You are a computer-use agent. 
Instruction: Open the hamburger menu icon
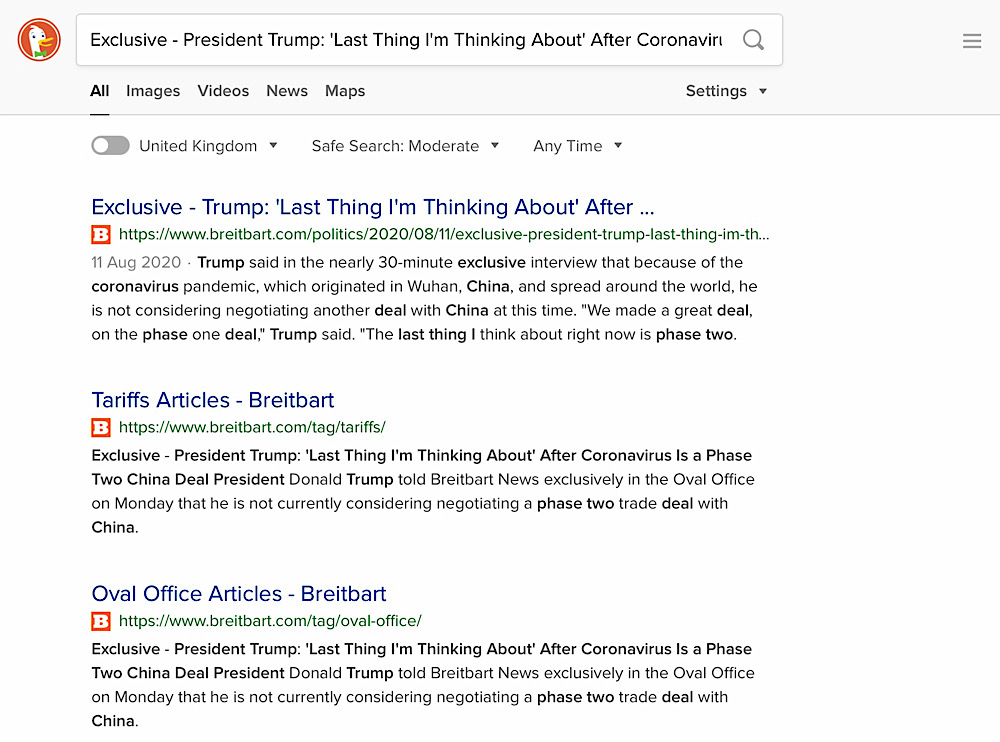(x=972, y=41)
